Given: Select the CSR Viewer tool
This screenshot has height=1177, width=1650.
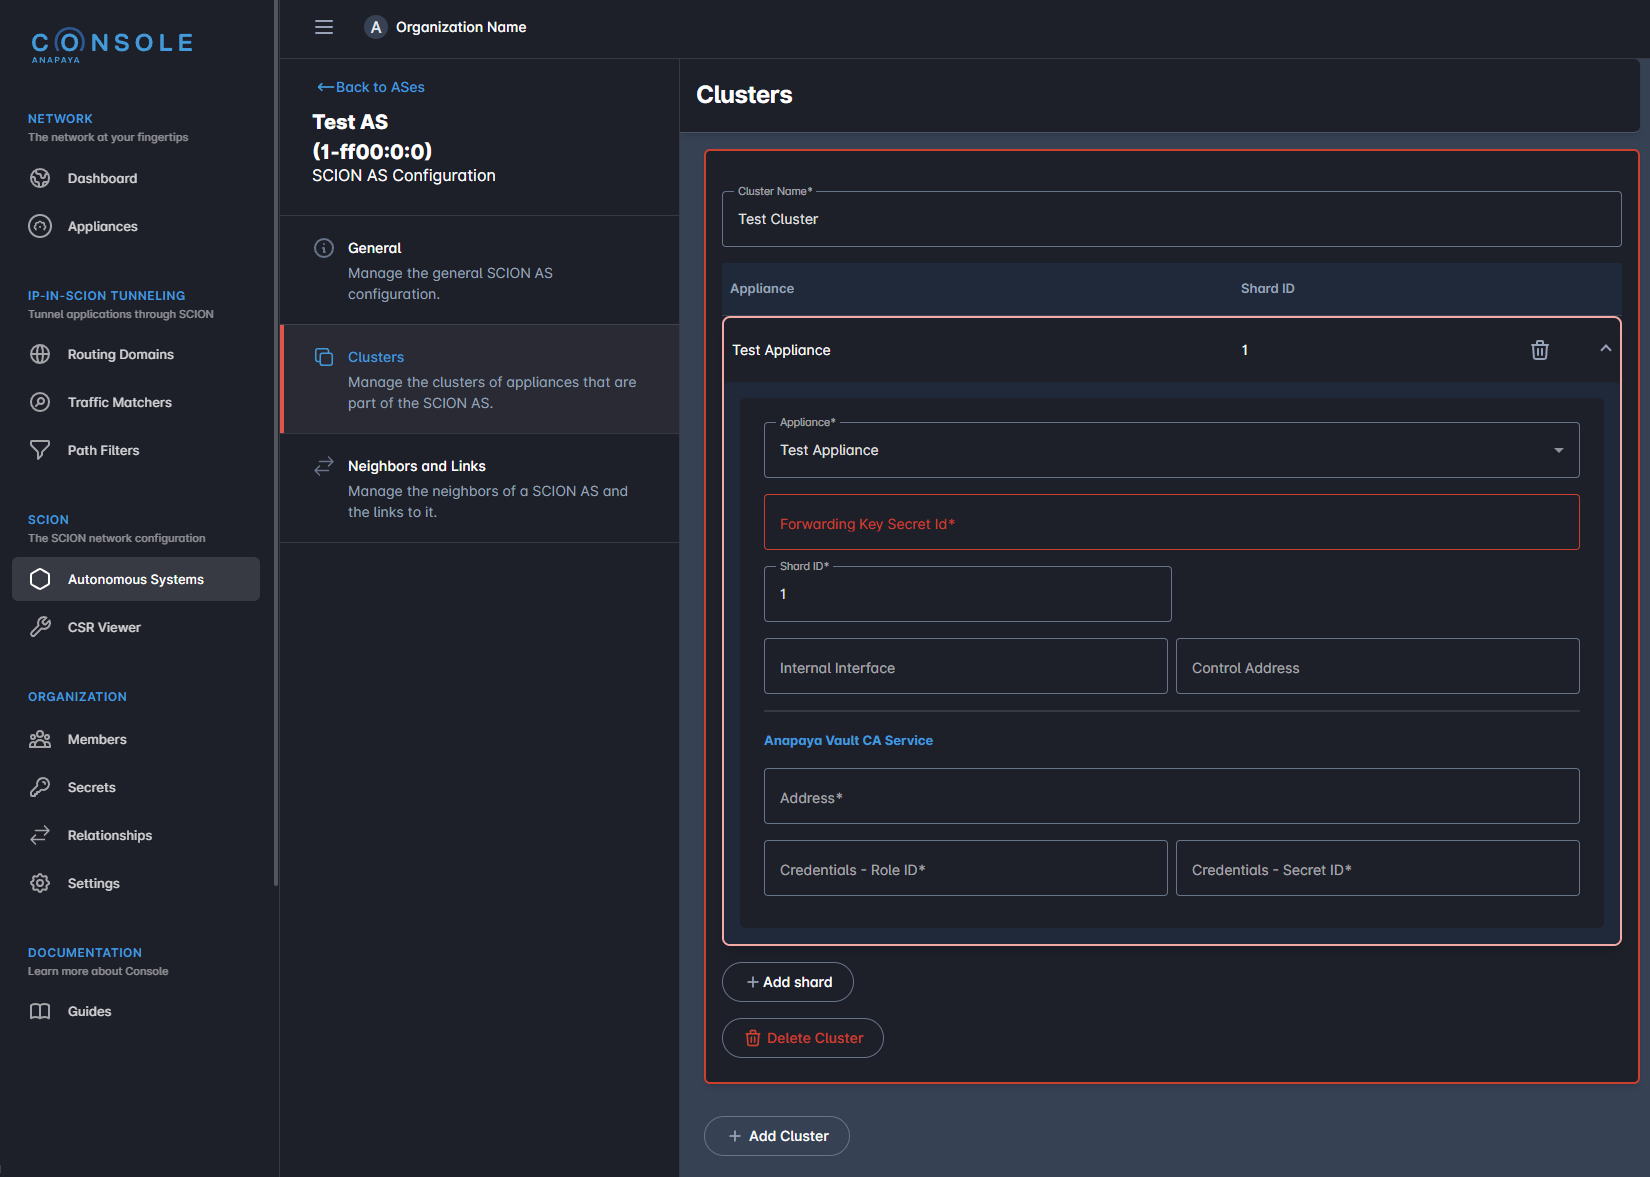Looking at the screenshot, I should pyautogui.click(x=103, y=627).
